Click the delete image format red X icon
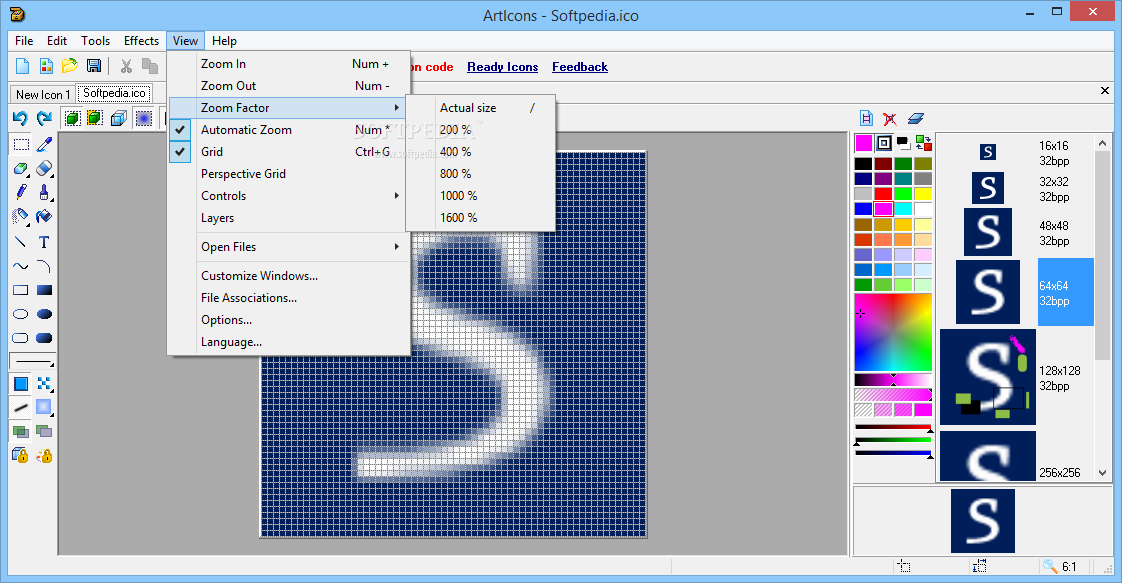The image size is (1122, 583). pyautogui.click(x=889, y=118)
